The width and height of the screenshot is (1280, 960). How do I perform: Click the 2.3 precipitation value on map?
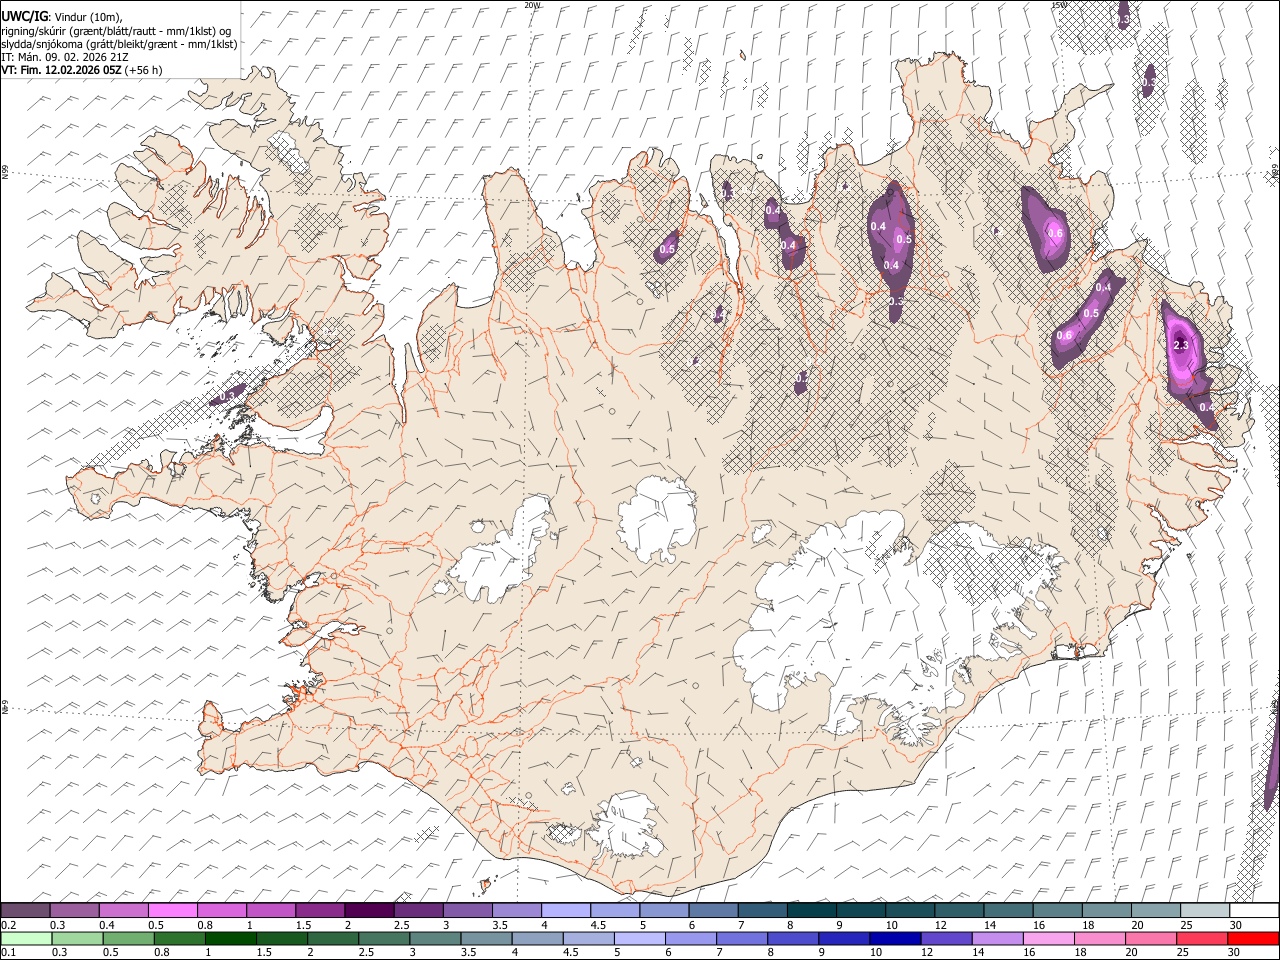tap(1180, 345)
